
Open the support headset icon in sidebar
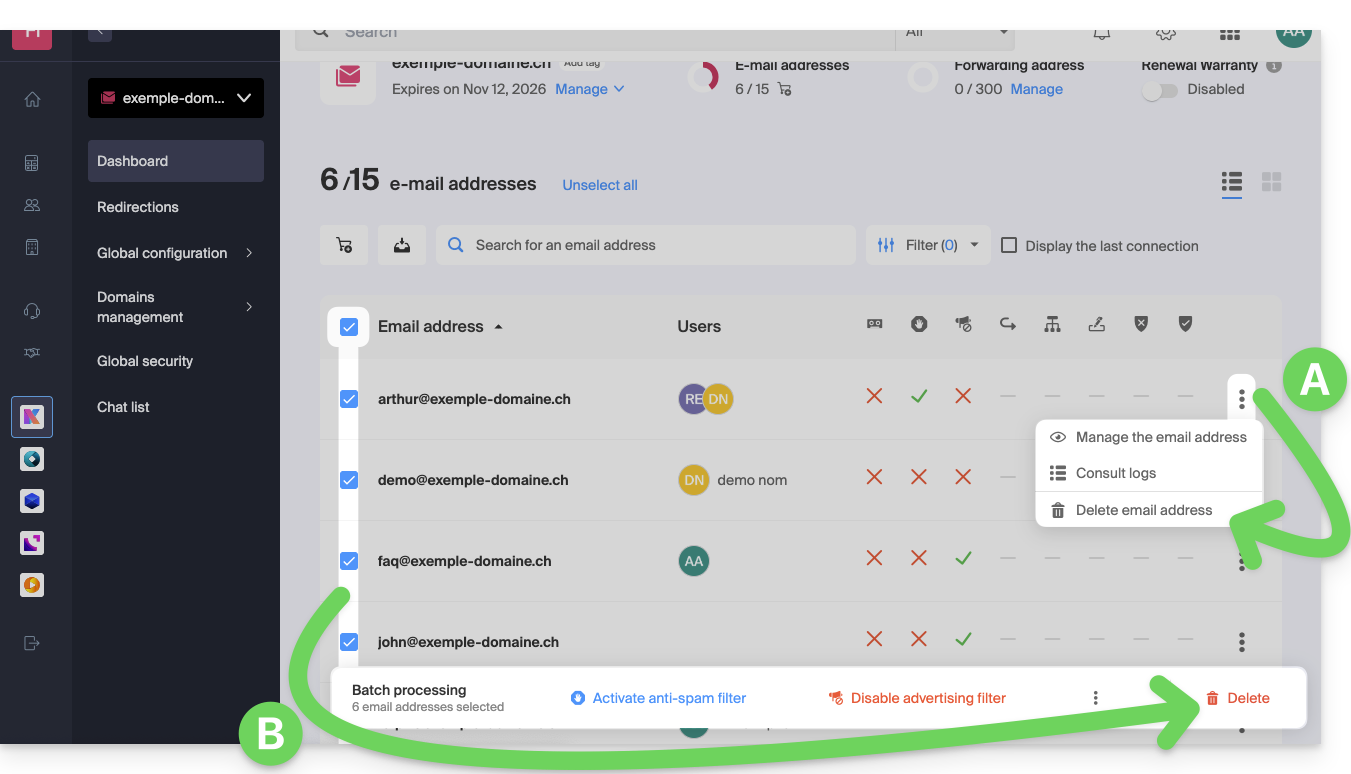[32, 311]
